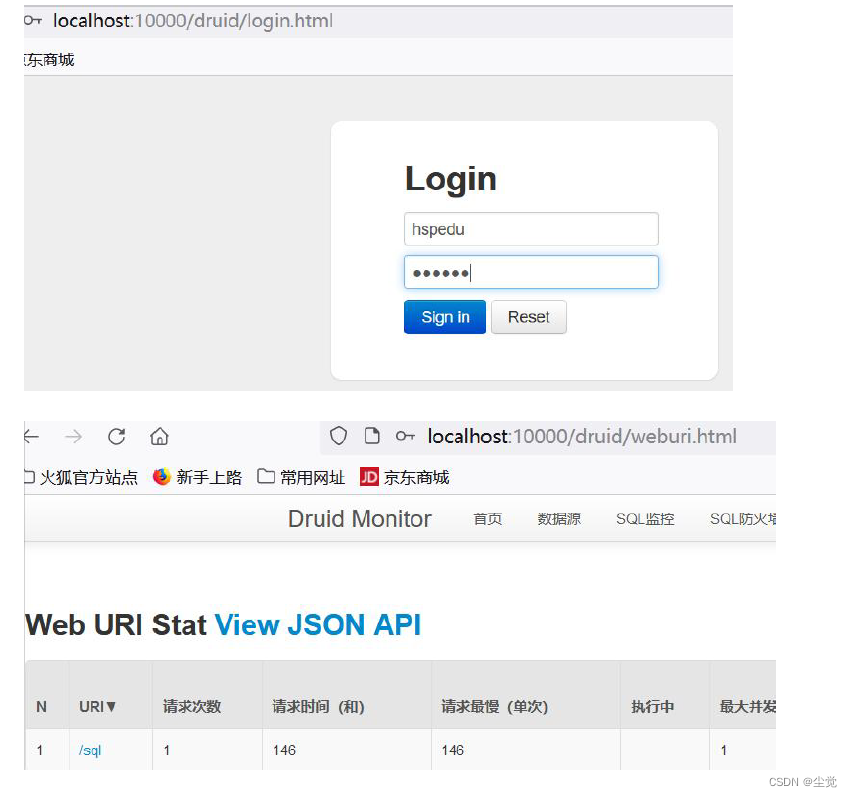Click the Reset button on the login form
The height and width of the screenshot is (797, 852).
528,317
